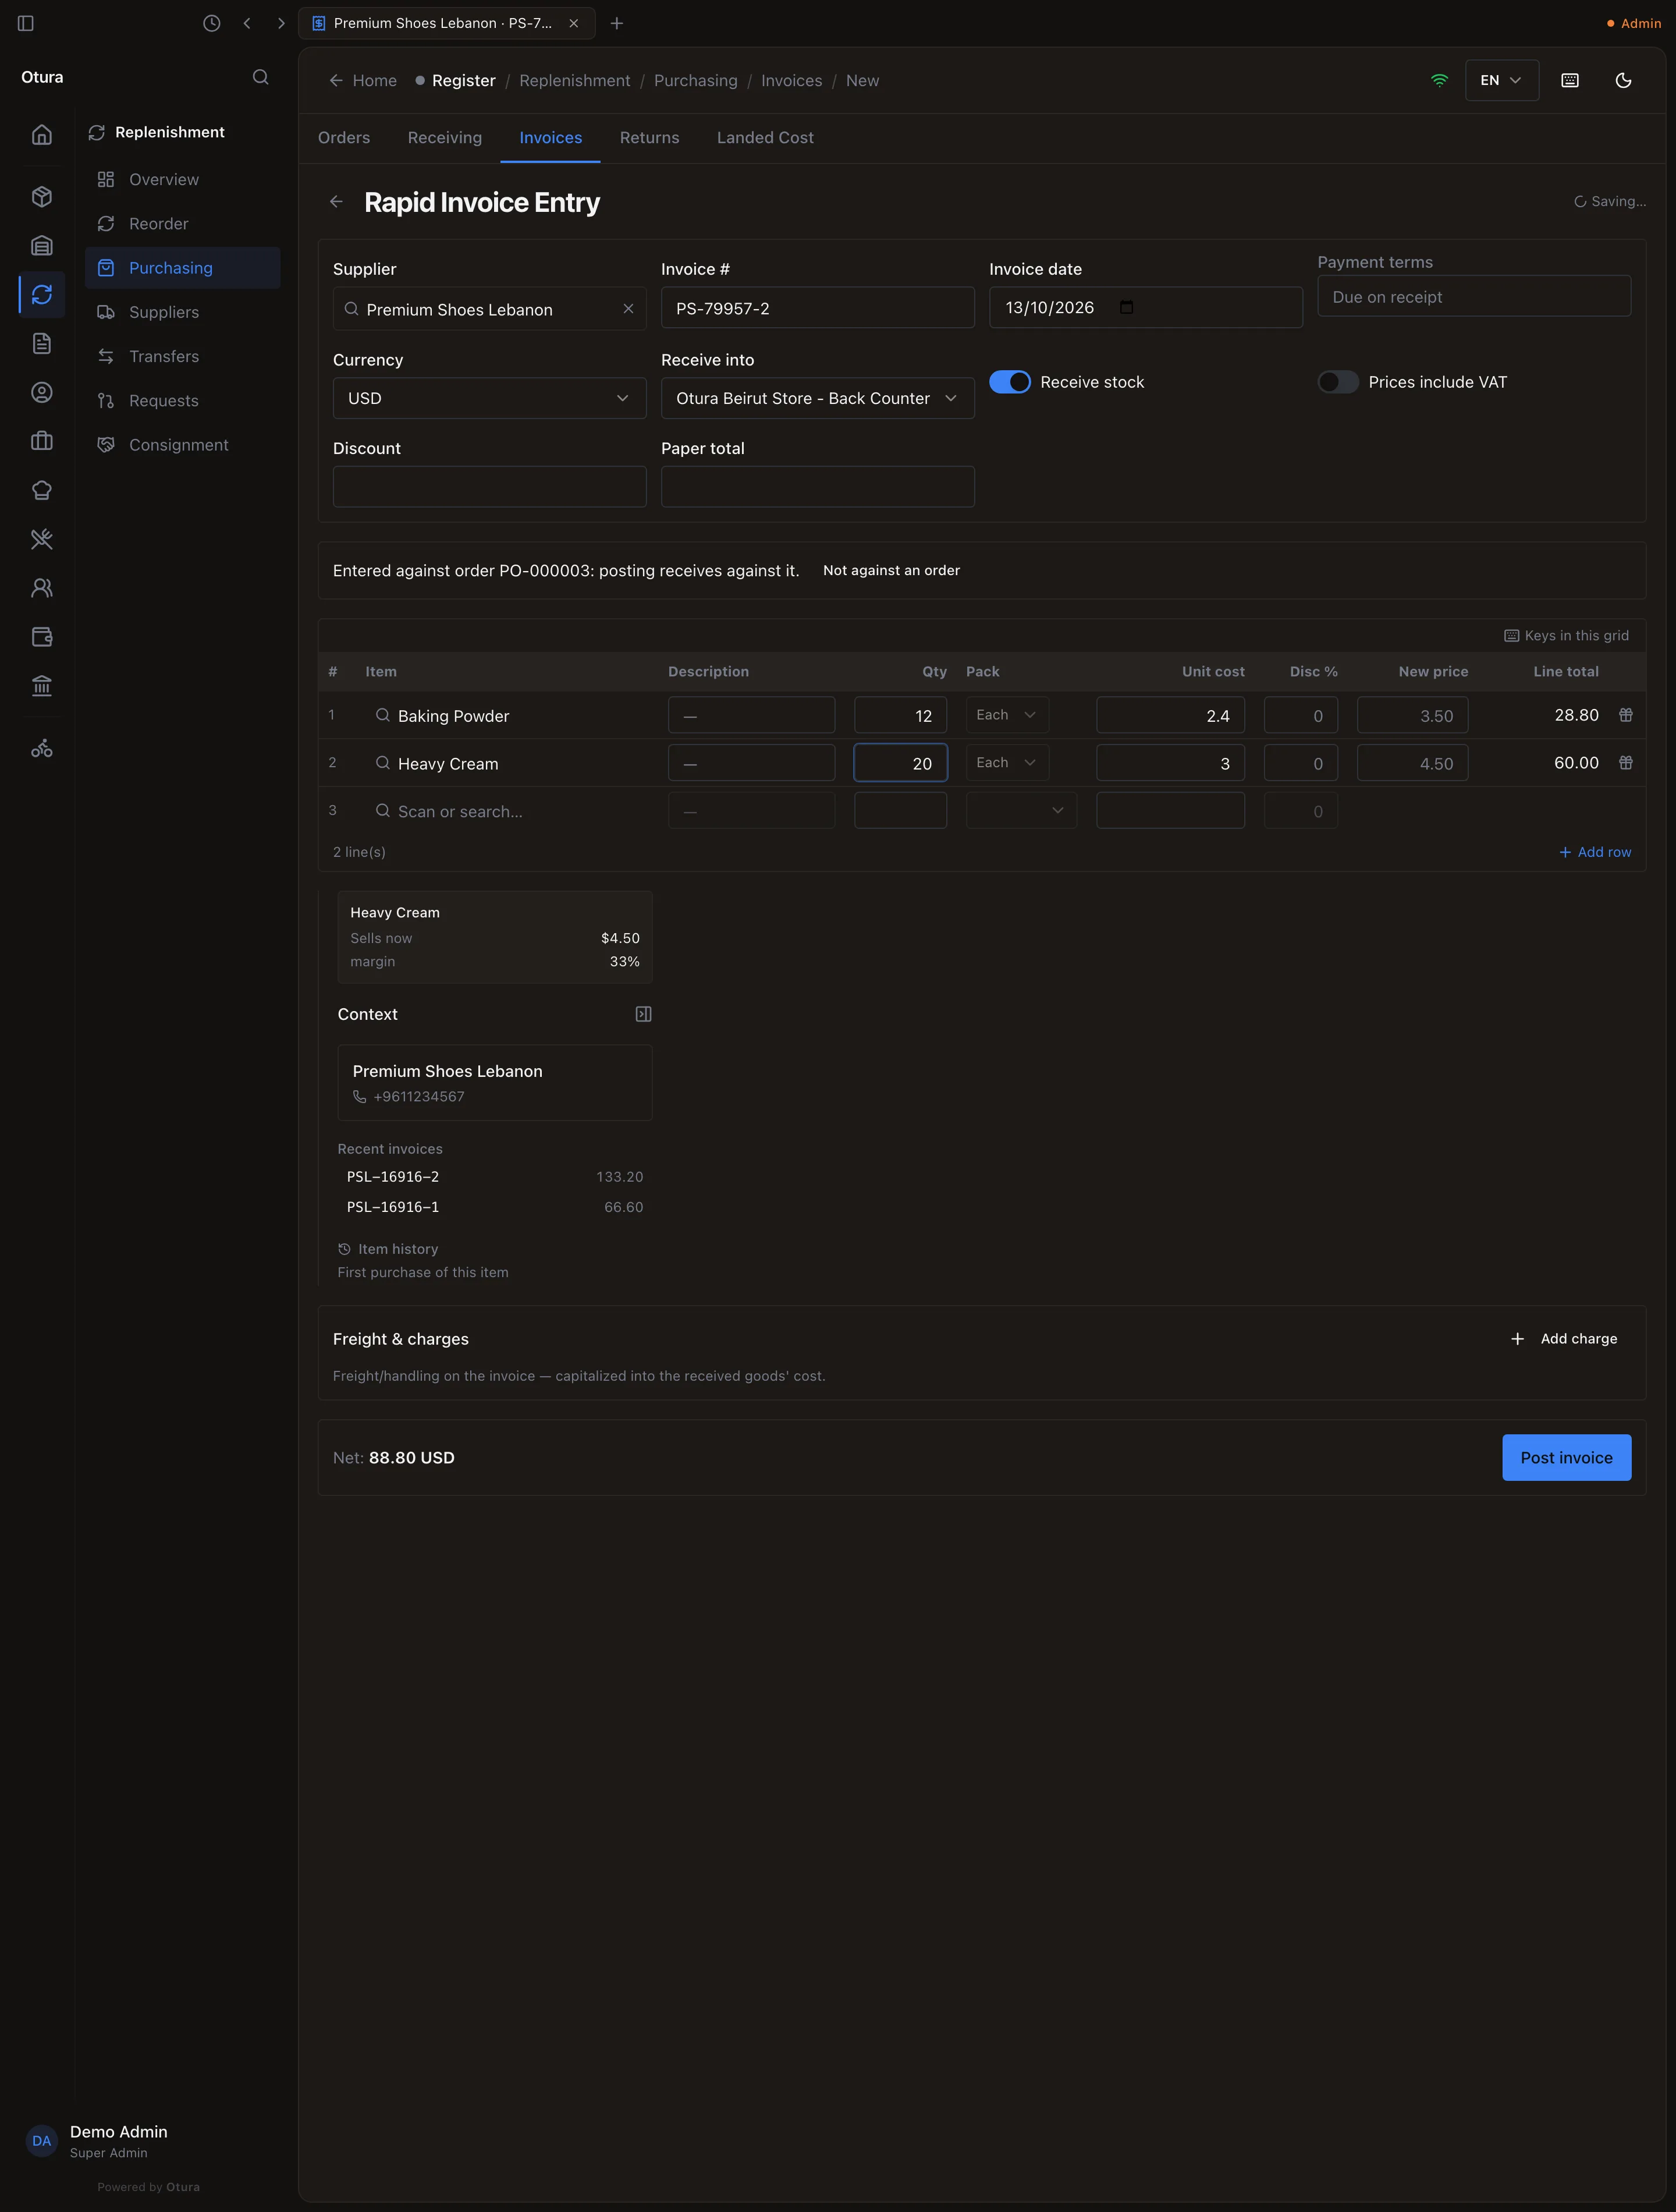Screen dimensions: 1676x2212
Task: Open the EN language dropdown
Action: (x=1501, y=80)
